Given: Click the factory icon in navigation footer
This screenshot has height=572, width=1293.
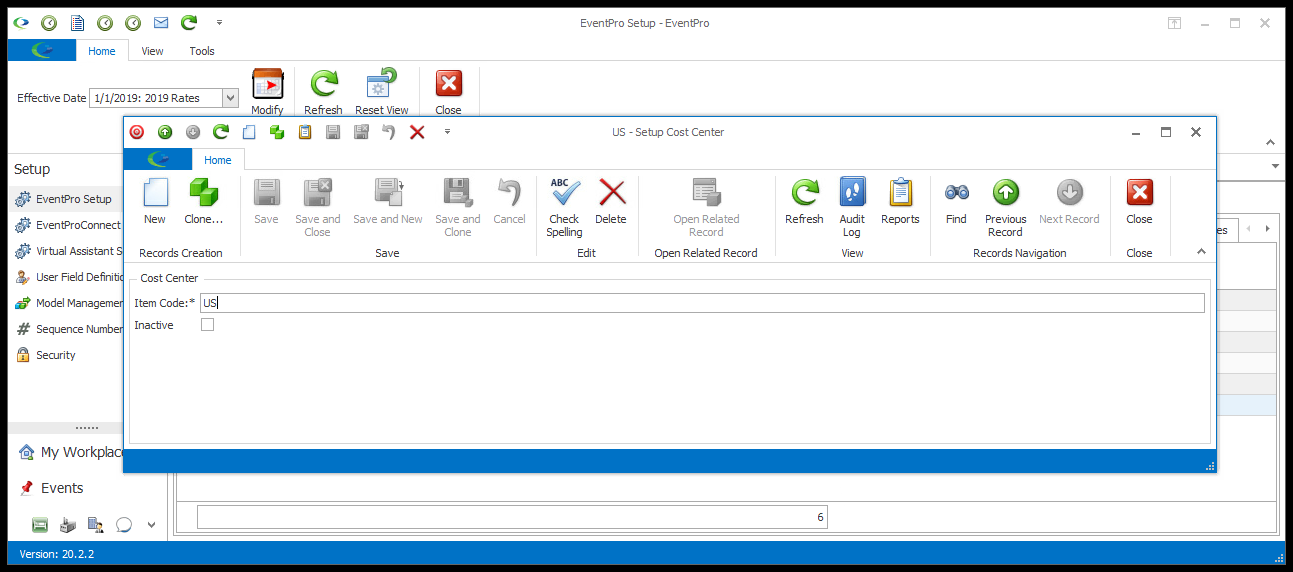Looking at the screenshot, I should [68, 524].
